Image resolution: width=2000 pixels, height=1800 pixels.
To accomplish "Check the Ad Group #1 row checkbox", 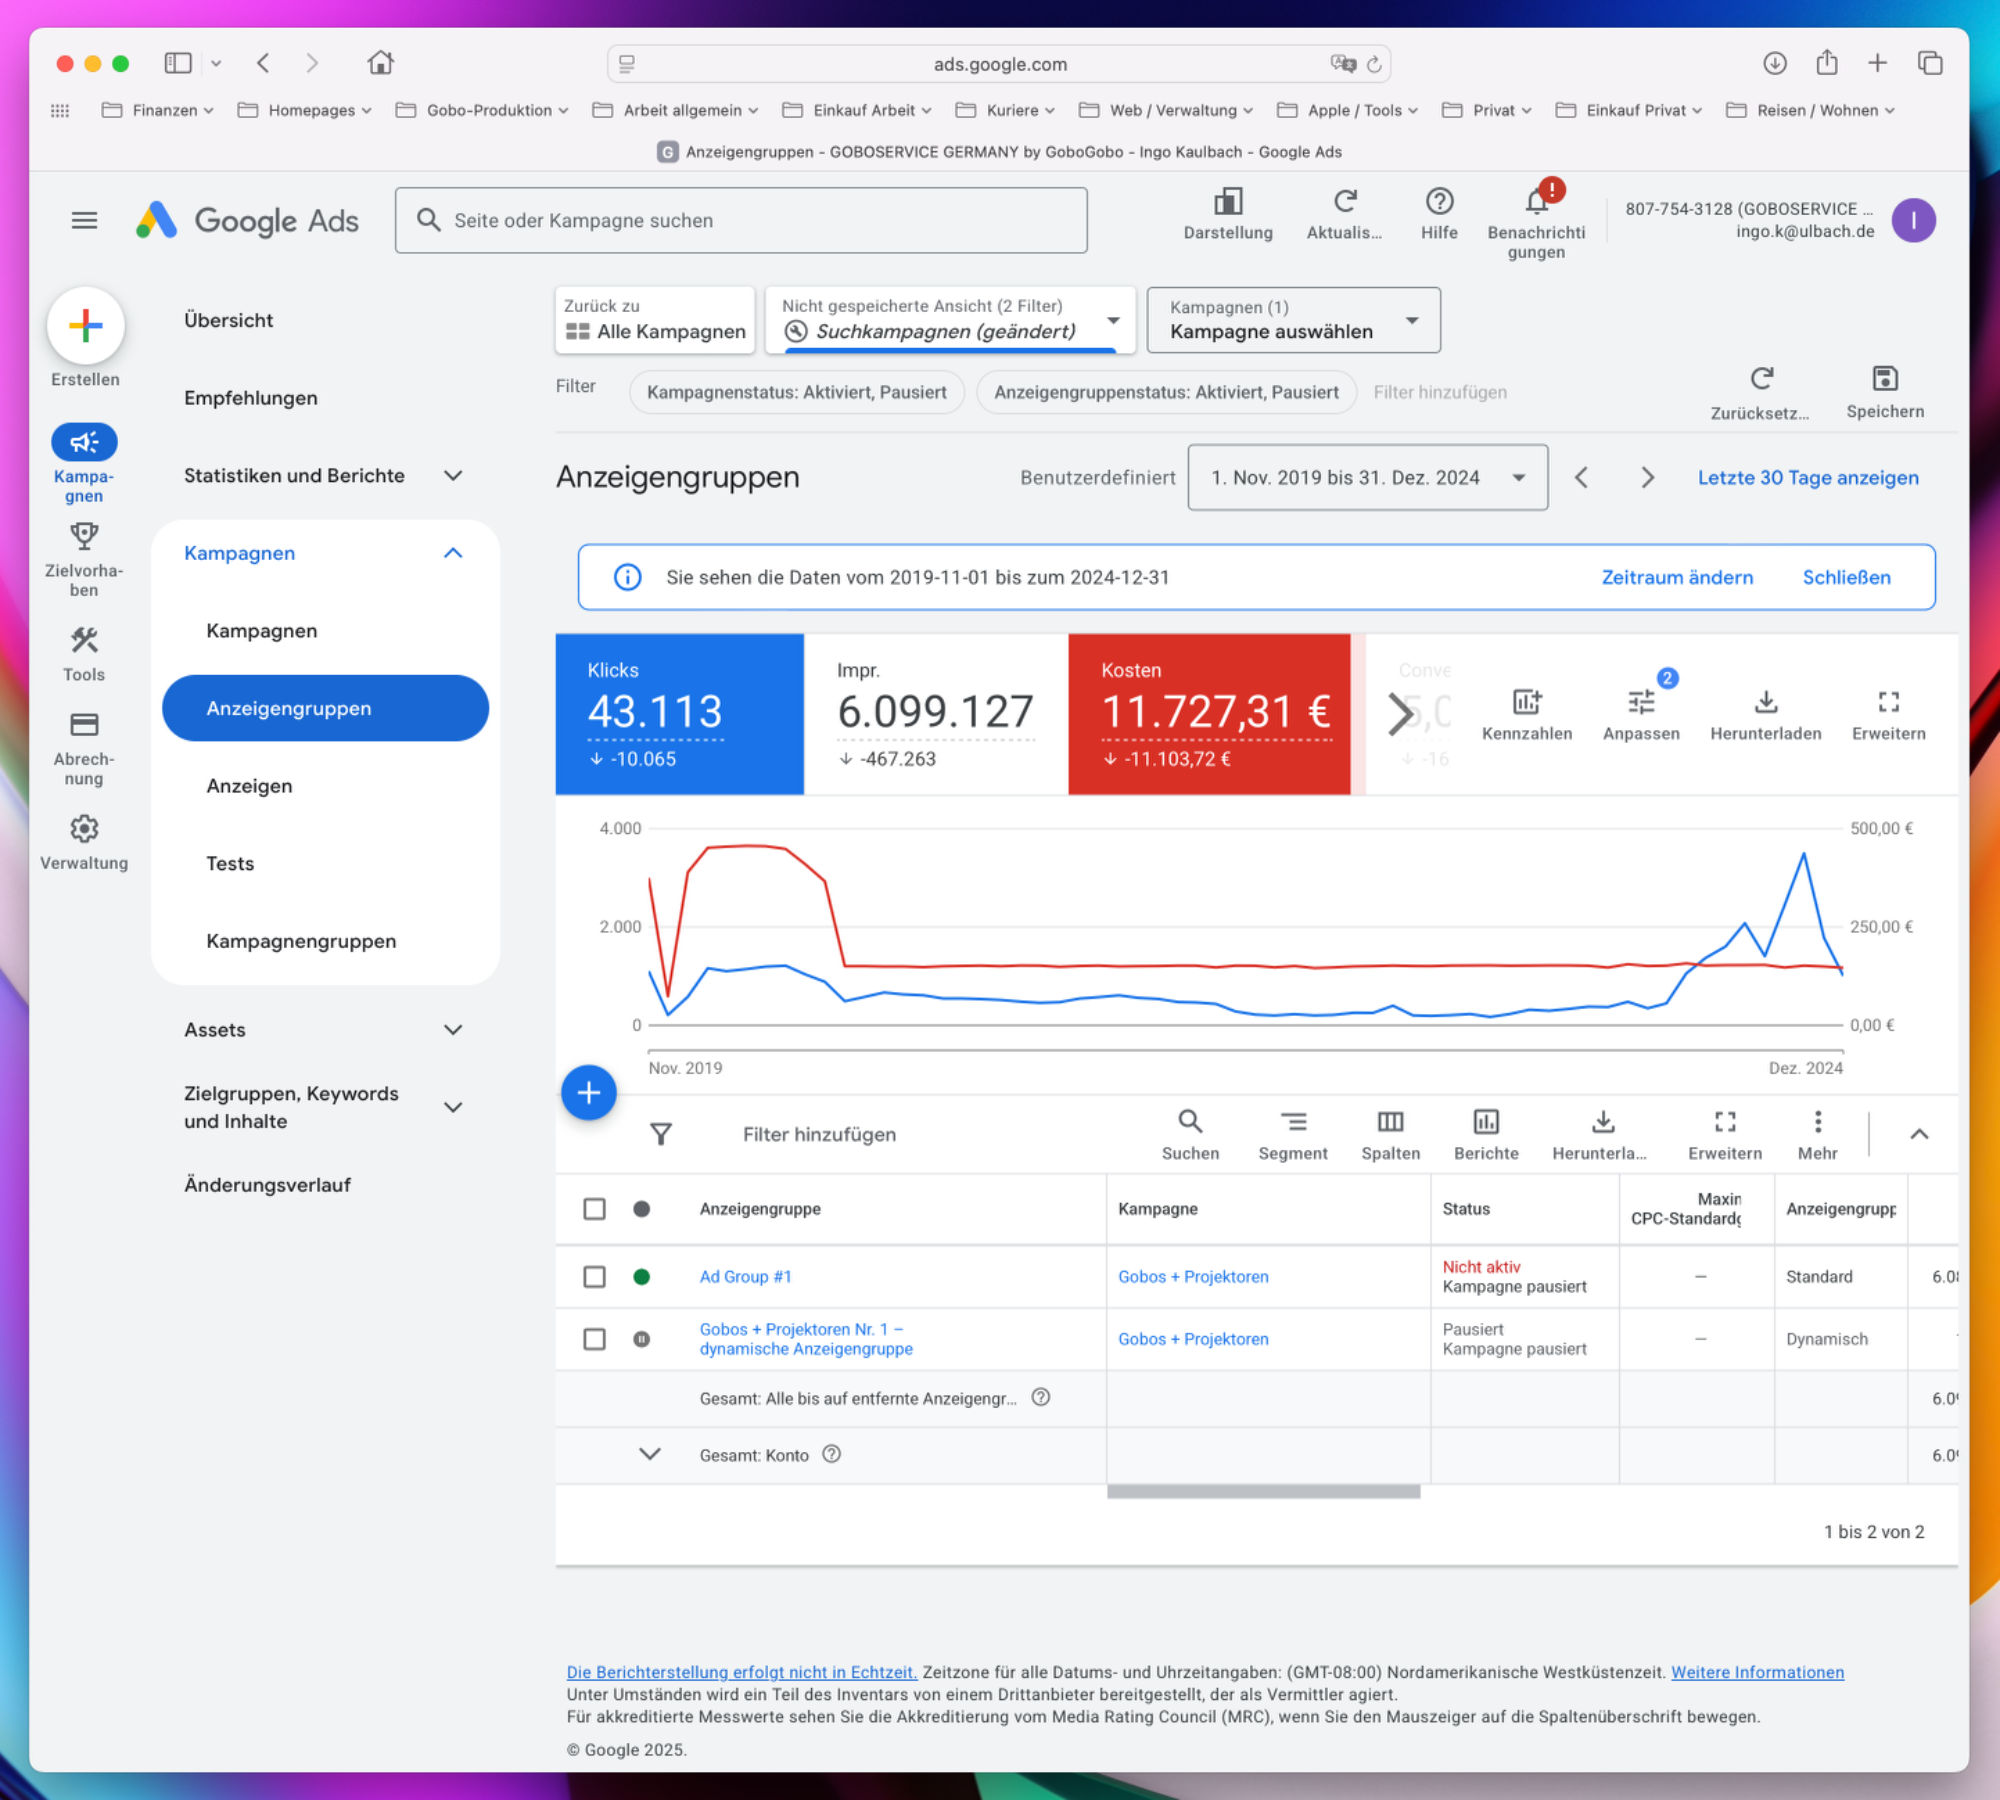I will point(594,1277).
